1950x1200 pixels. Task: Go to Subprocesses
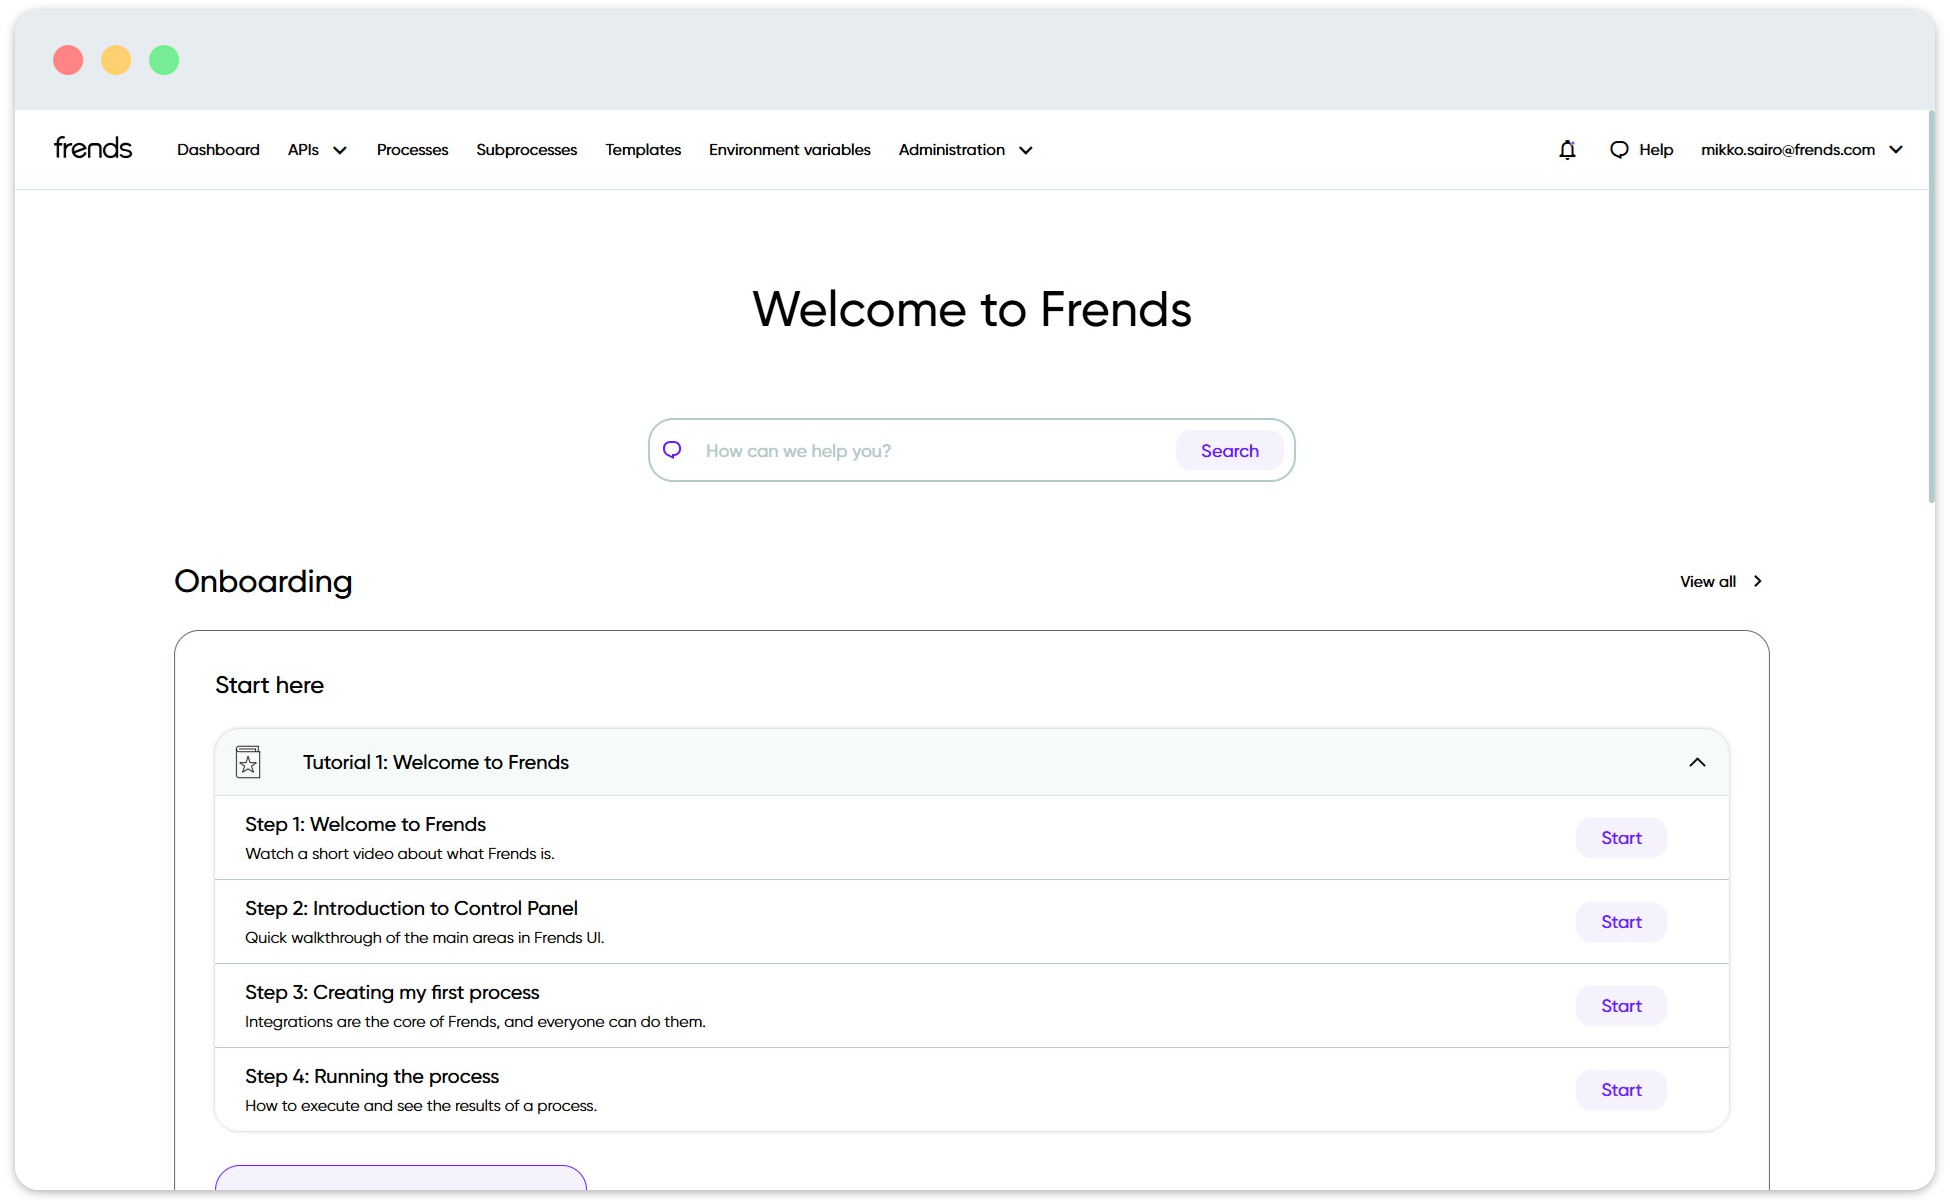tap(526, 149)
